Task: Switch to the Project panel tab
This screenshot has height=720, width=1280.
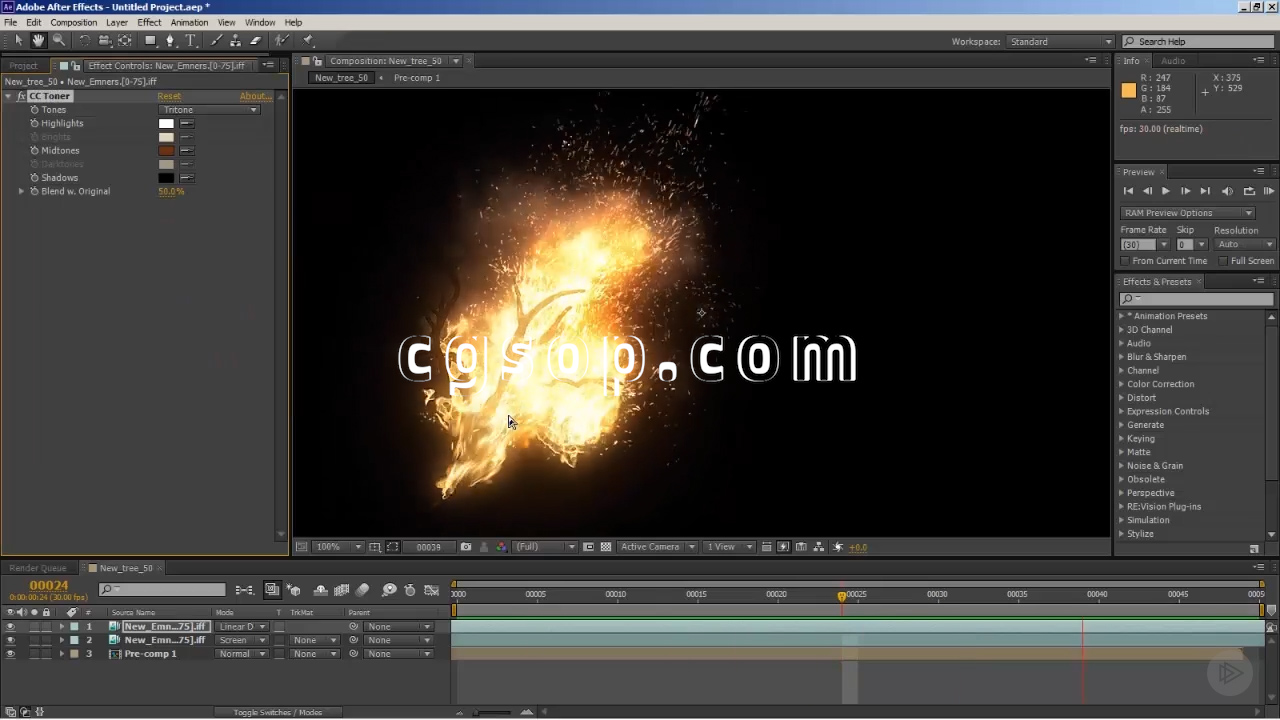Action: click(23, 66)
